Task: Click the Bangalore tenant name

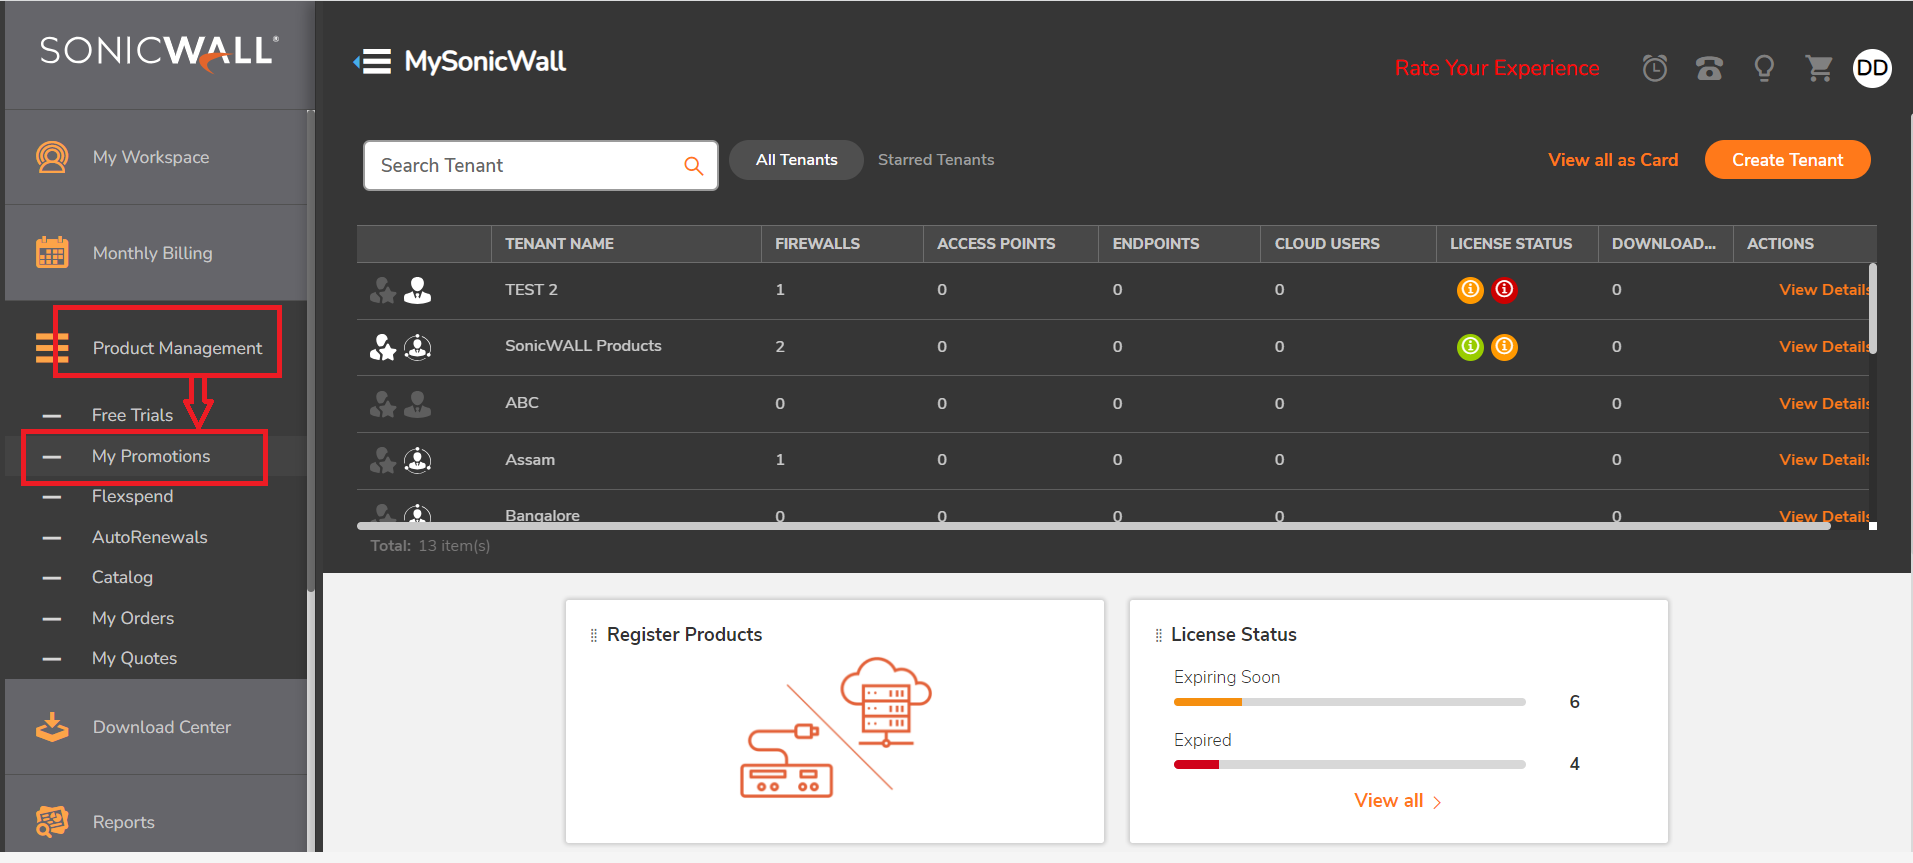Action: 542,515
